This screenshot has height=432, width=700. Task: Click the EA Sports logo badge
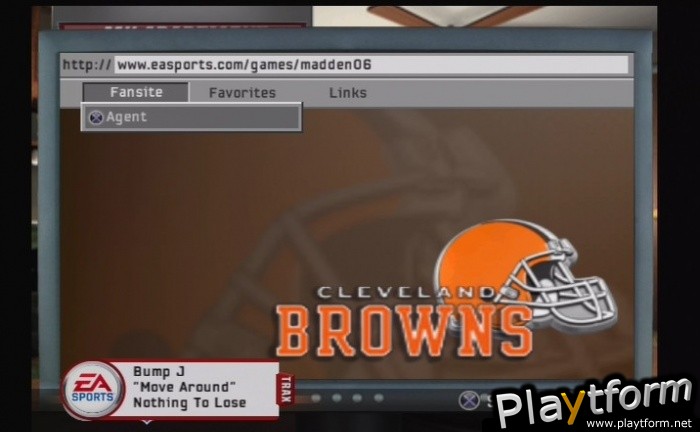click(93, 390)
